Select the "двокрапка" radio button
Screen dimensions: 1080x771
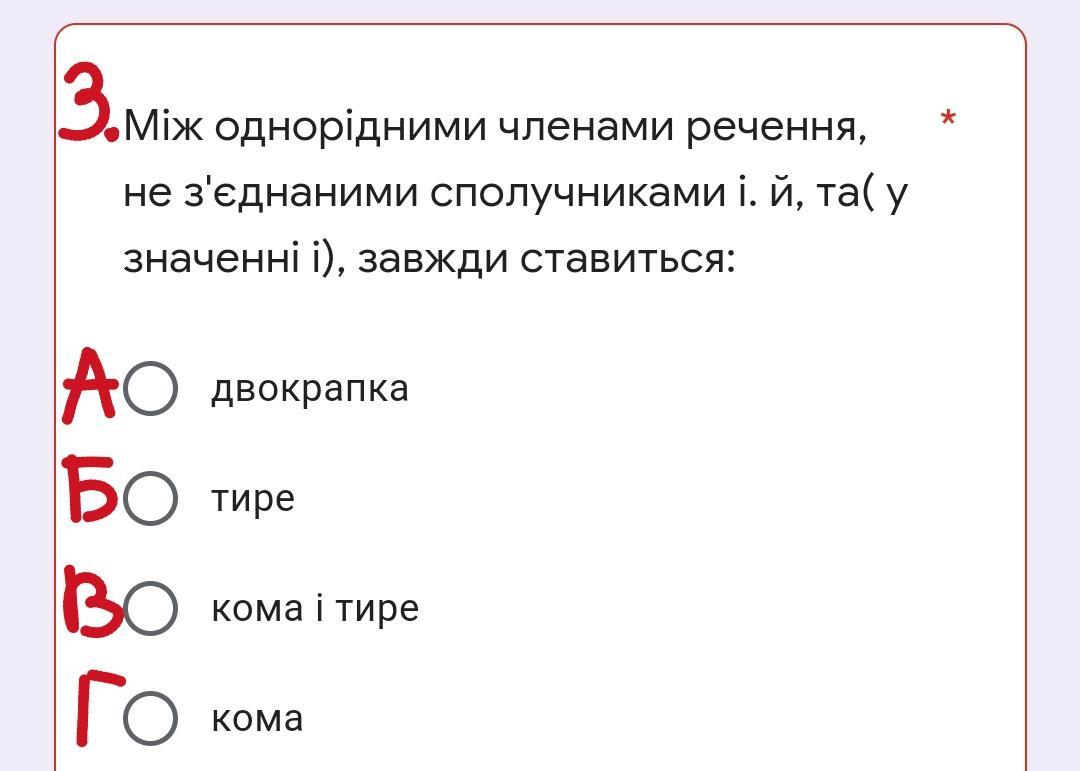click(150, 388)
